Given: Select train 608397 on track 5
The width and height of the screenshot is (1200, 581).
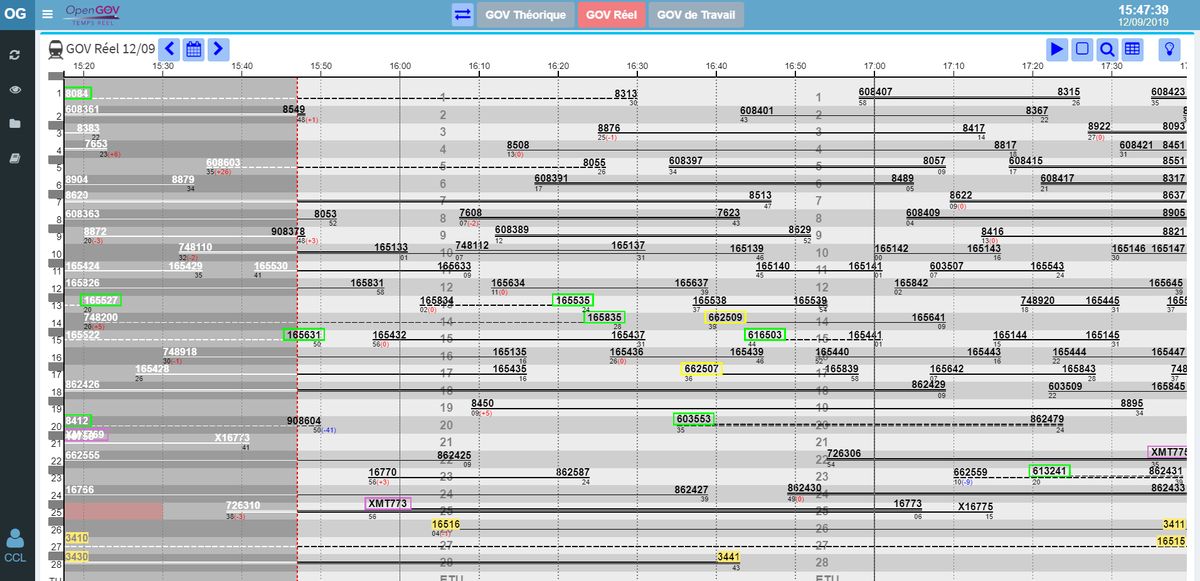Looking at the screenshot, I should pyautogui.click(x=685, y=161).
